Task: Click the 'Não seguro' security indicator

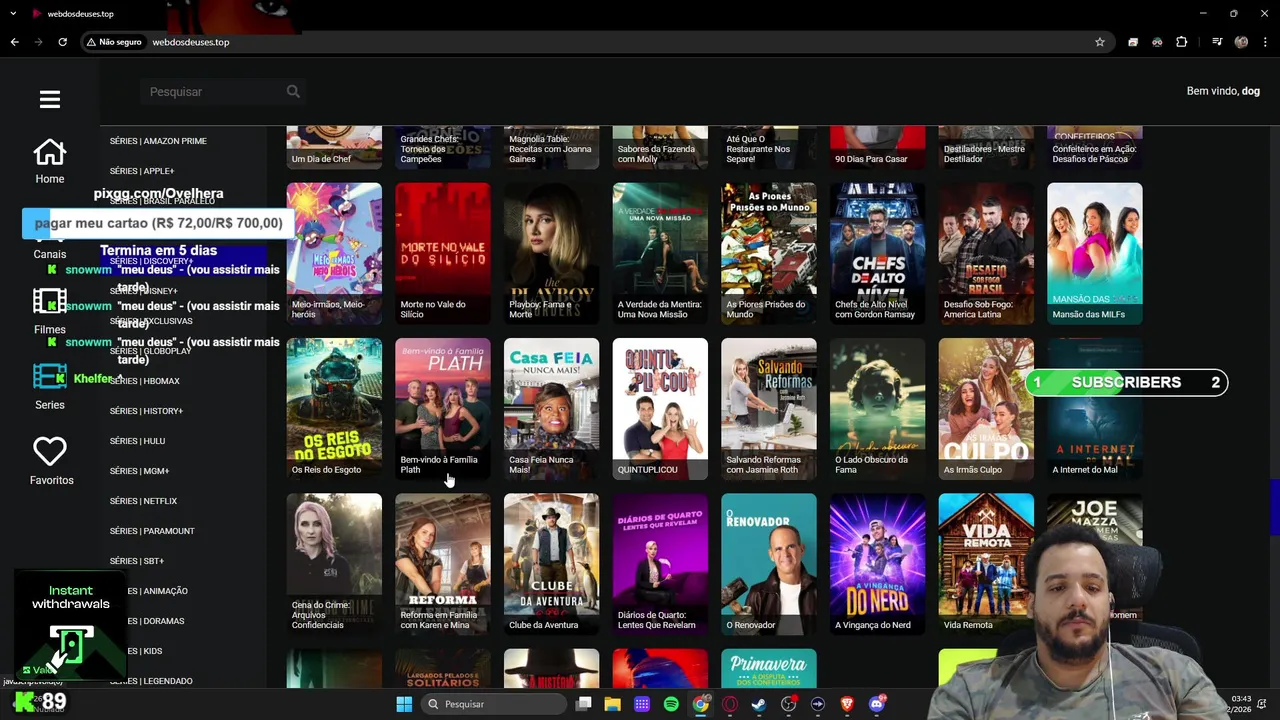Action: [x=114, y=42]
